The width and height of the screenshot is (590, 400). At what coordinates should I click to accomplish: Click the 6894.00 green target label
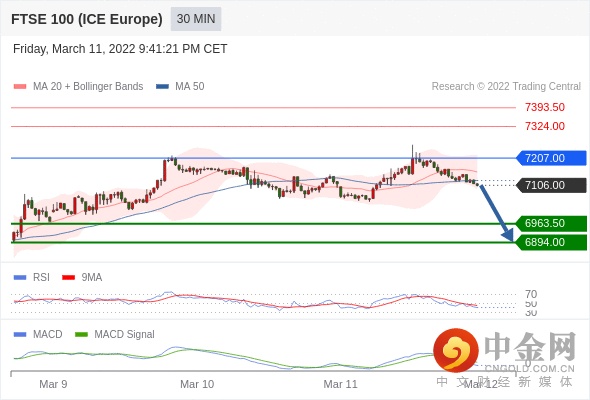coord(552,242)
